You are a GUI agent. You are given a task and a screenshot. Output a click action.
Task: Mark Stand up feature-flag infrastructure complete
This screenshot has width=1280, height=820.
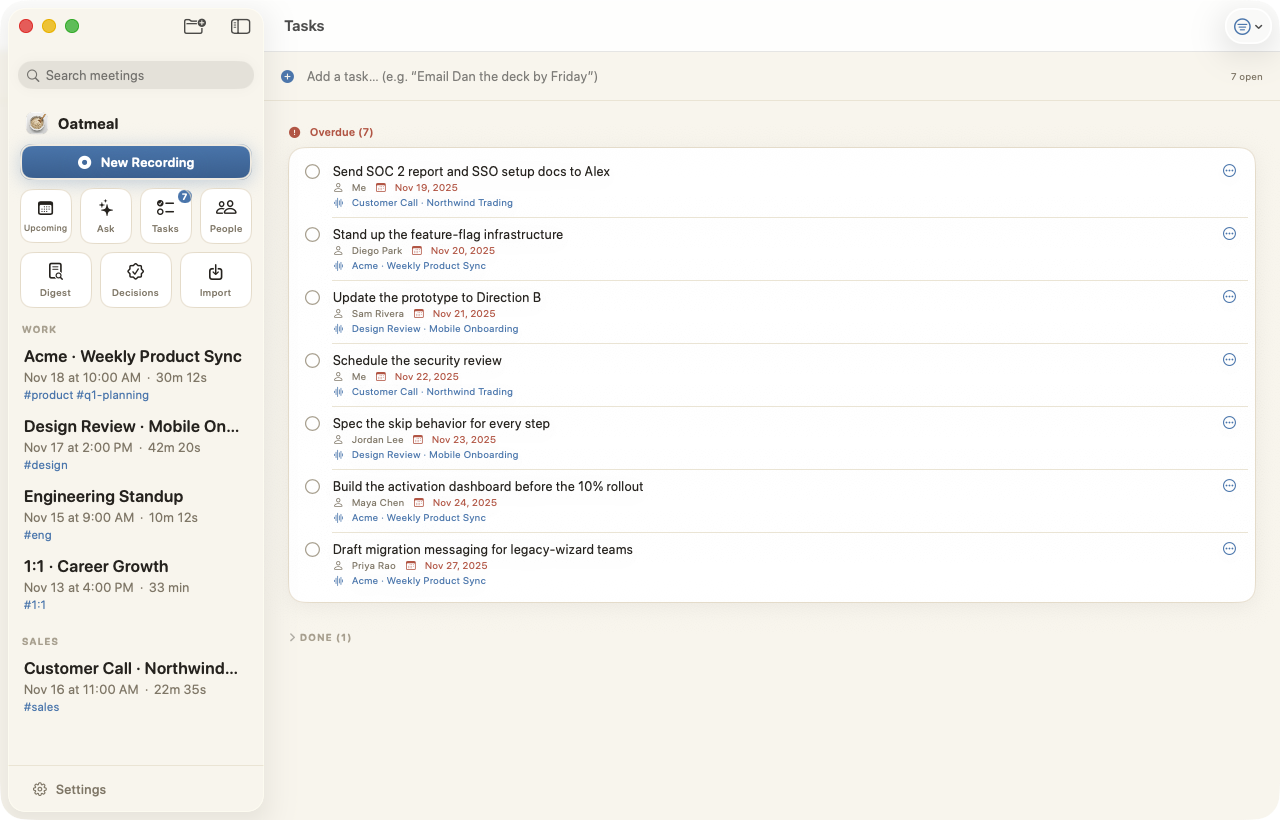click(313, 235)
